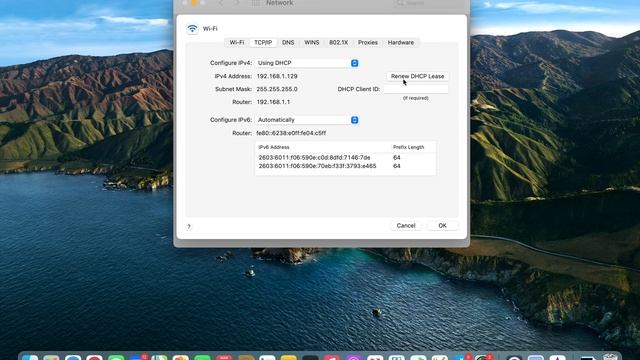This screenshot has height=360, width=640.
Task: Select the TCP/IP tab
Action: (263, 42)
